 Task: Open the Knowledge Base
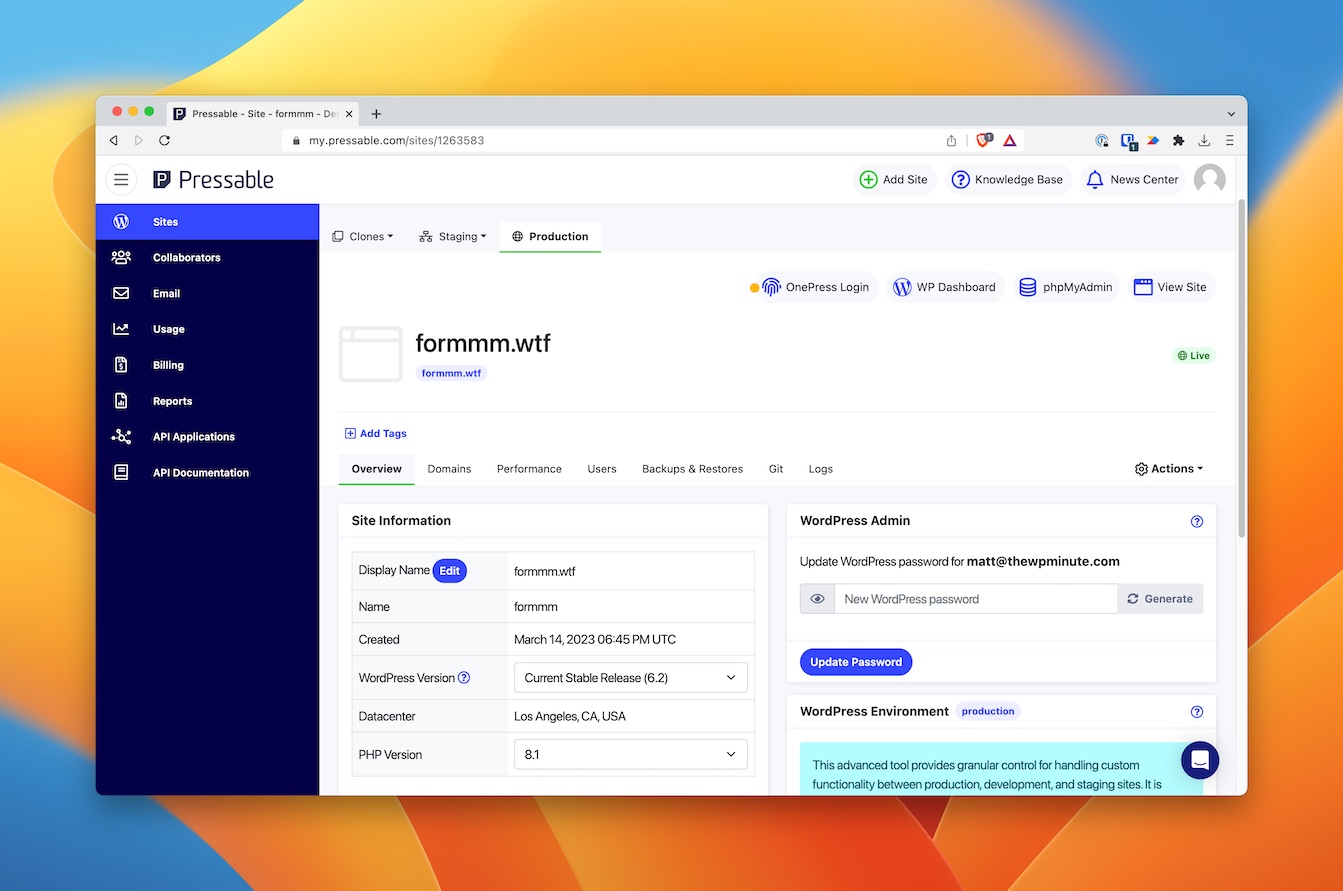tap(1007, 180)
